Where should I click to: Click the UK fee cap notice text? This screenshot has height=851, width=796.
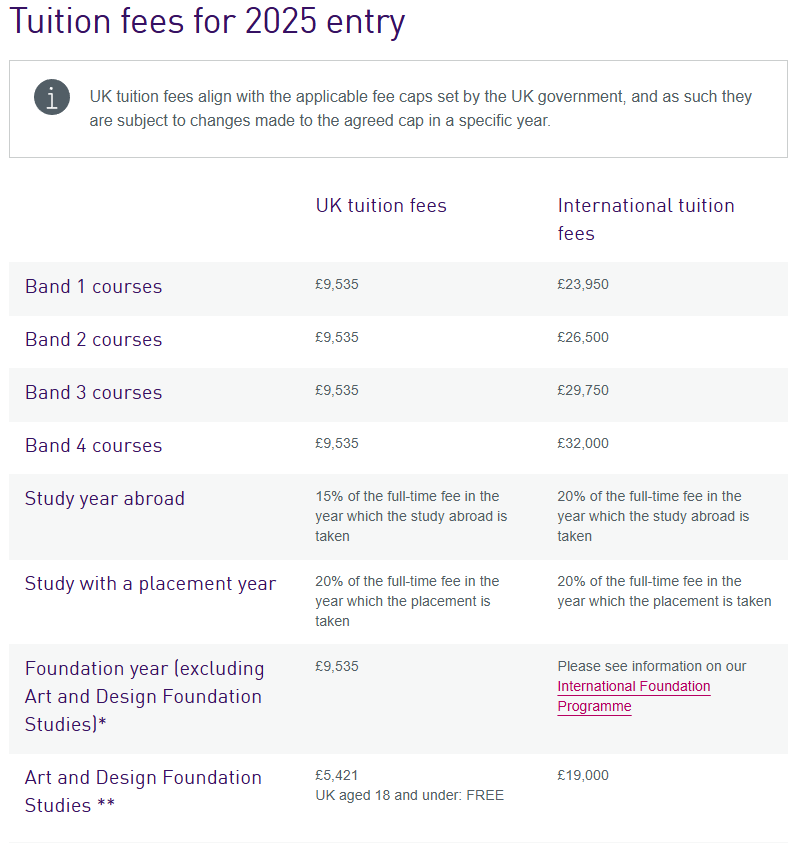[x=420, y=109]
